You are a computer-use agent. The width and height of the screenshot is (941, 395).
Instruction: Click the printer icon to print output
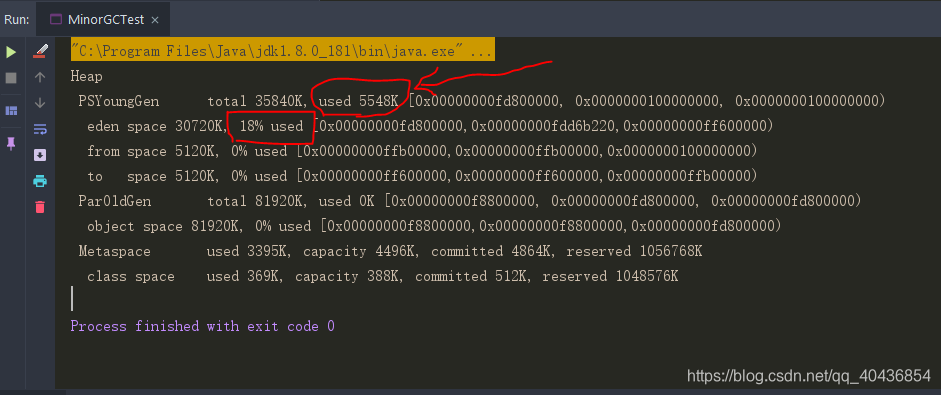pos(40,181)
